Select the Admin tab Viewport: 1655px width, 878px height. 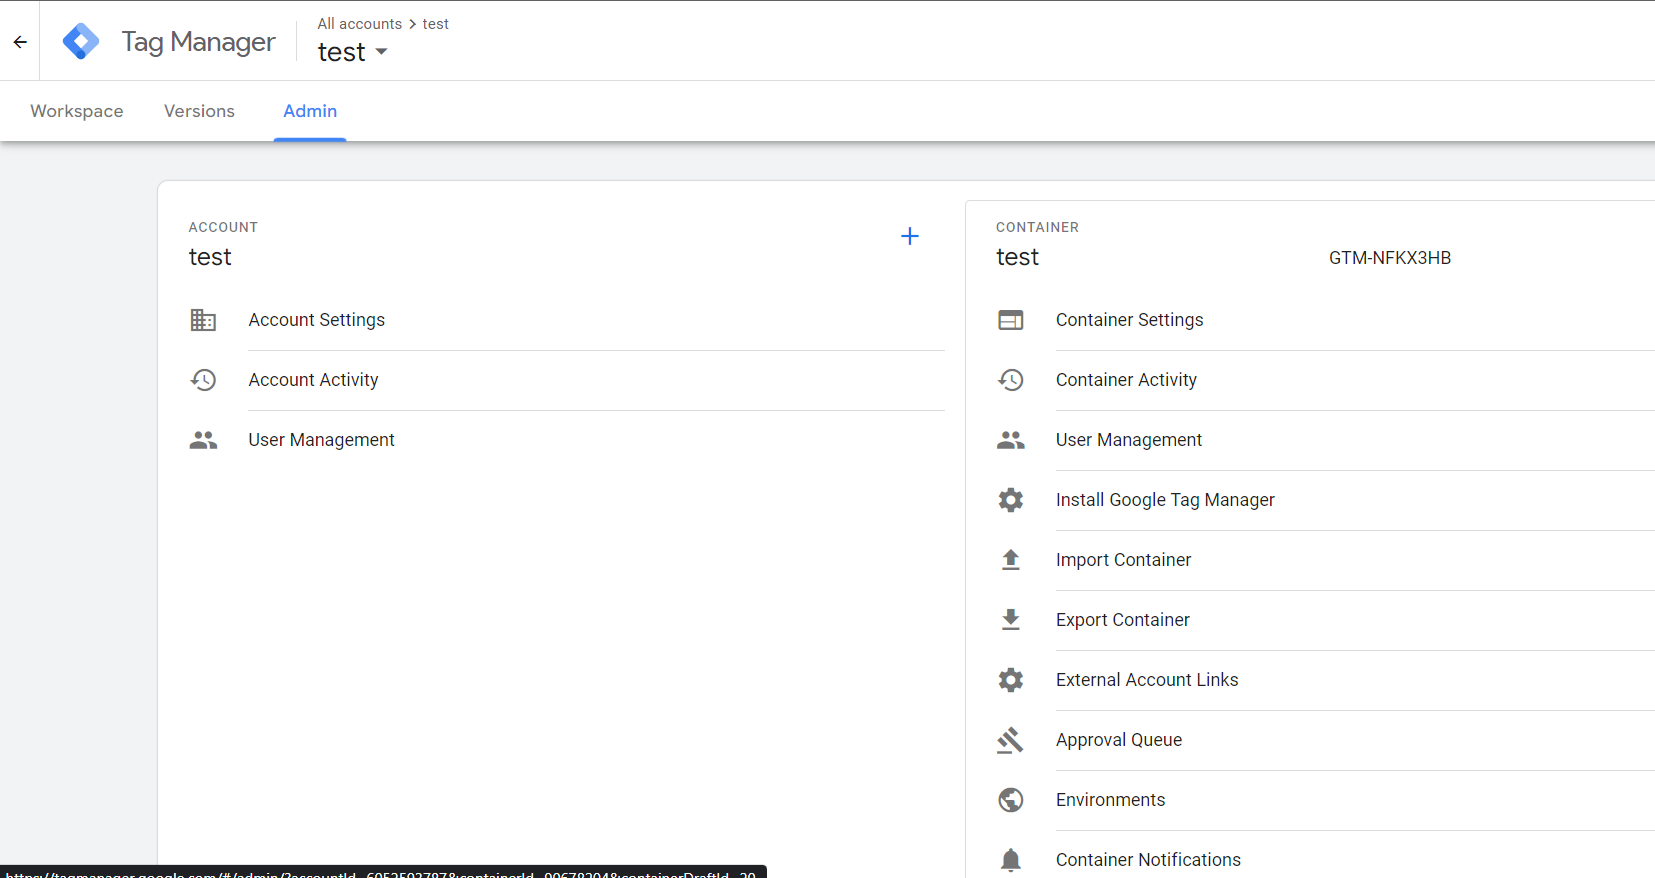[310, 111]
